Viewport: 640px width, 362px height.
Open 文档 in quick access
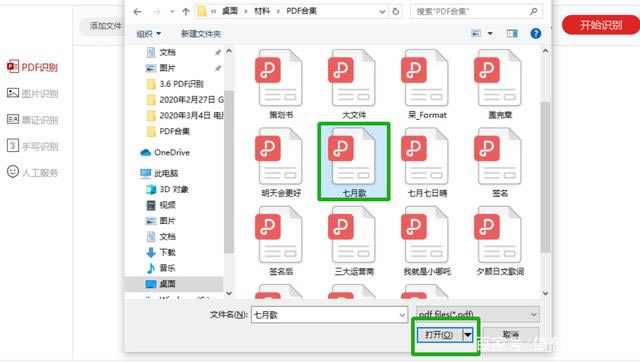(167, 52)
